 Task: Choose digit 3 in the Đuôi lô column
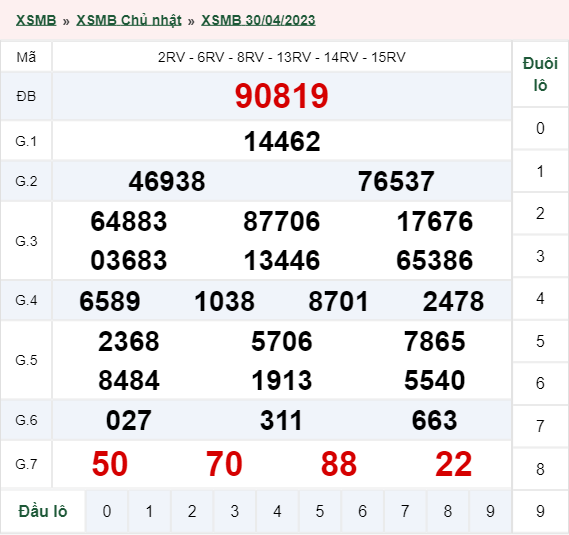coord(540,256)
